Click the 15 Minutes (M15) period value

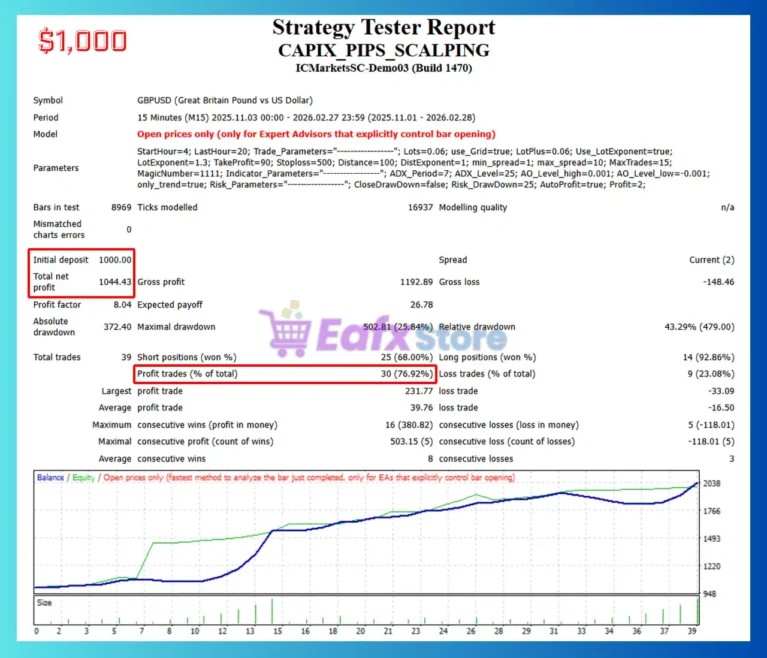click(306, 117)
